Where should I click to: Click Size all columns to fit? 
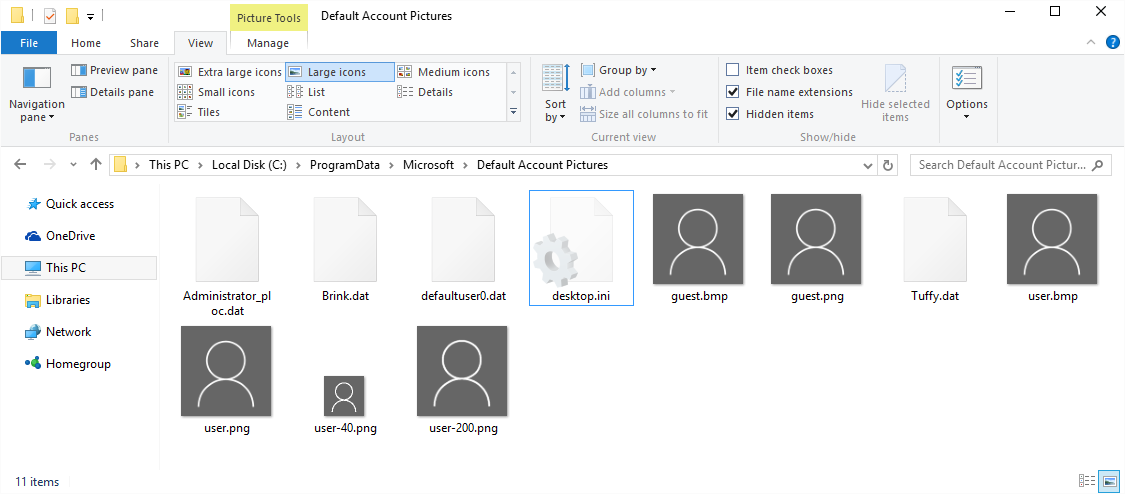click(x=644, y=114)
